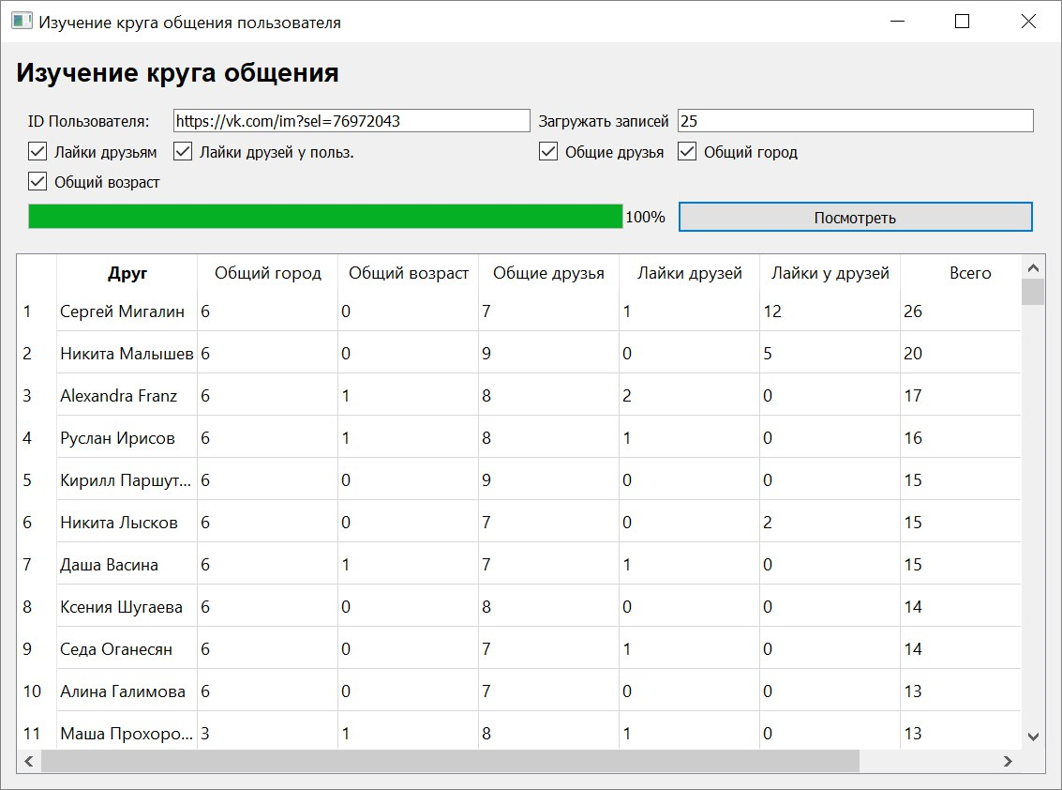This screenshot has height=790, width=1062.
Task: Toggle the "Лайки друзей у польз." checkbox
Action: [x=182, y=151]
